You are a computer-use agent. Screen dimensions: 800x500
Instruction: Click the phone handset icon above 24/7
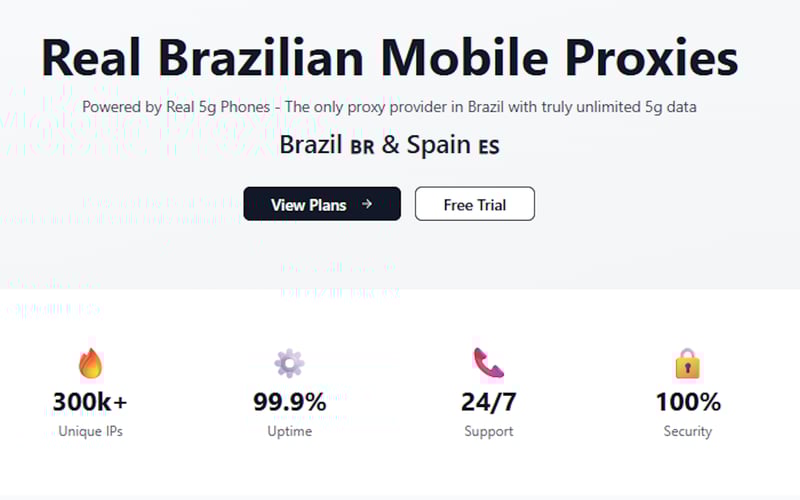[x=488, y=363]
